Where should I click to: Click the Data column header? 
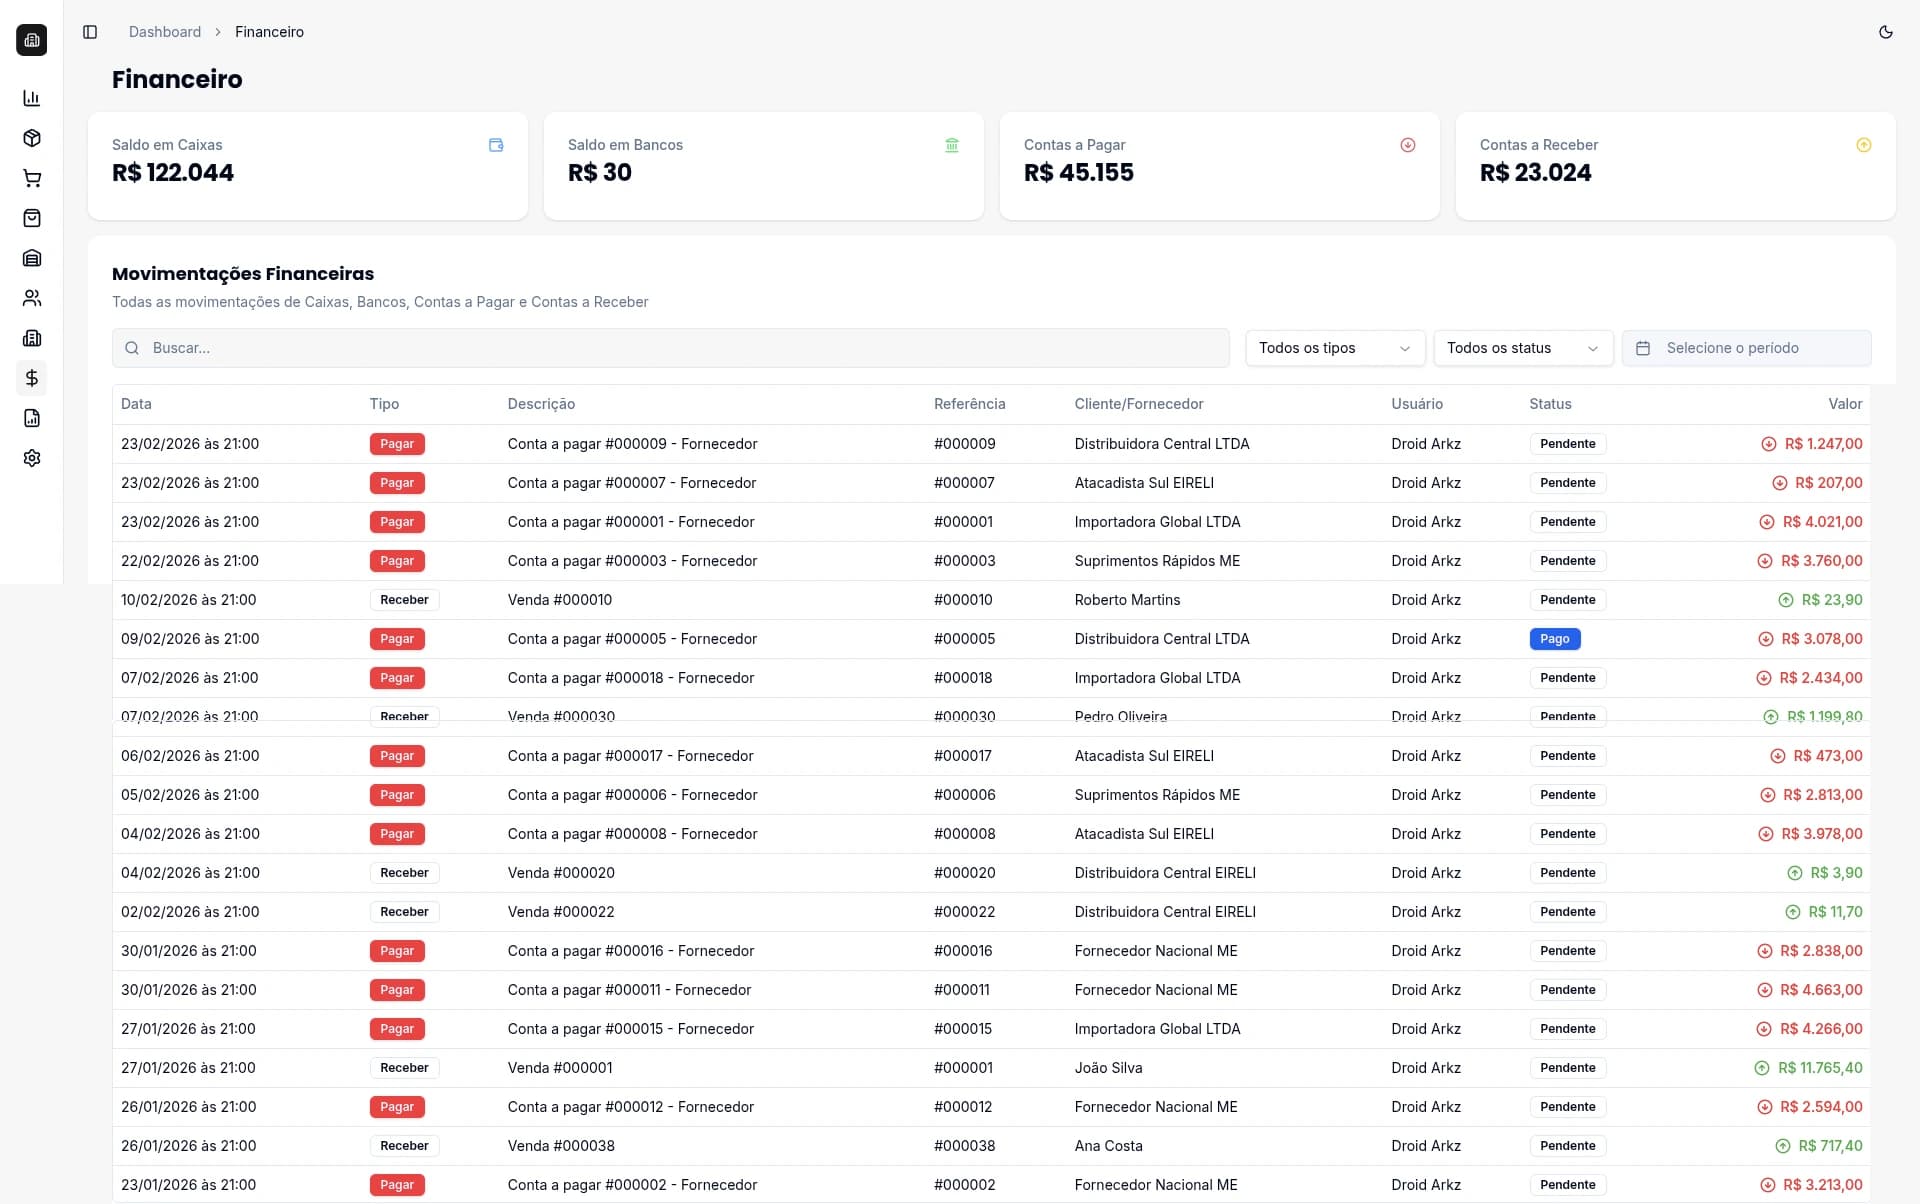136,404
